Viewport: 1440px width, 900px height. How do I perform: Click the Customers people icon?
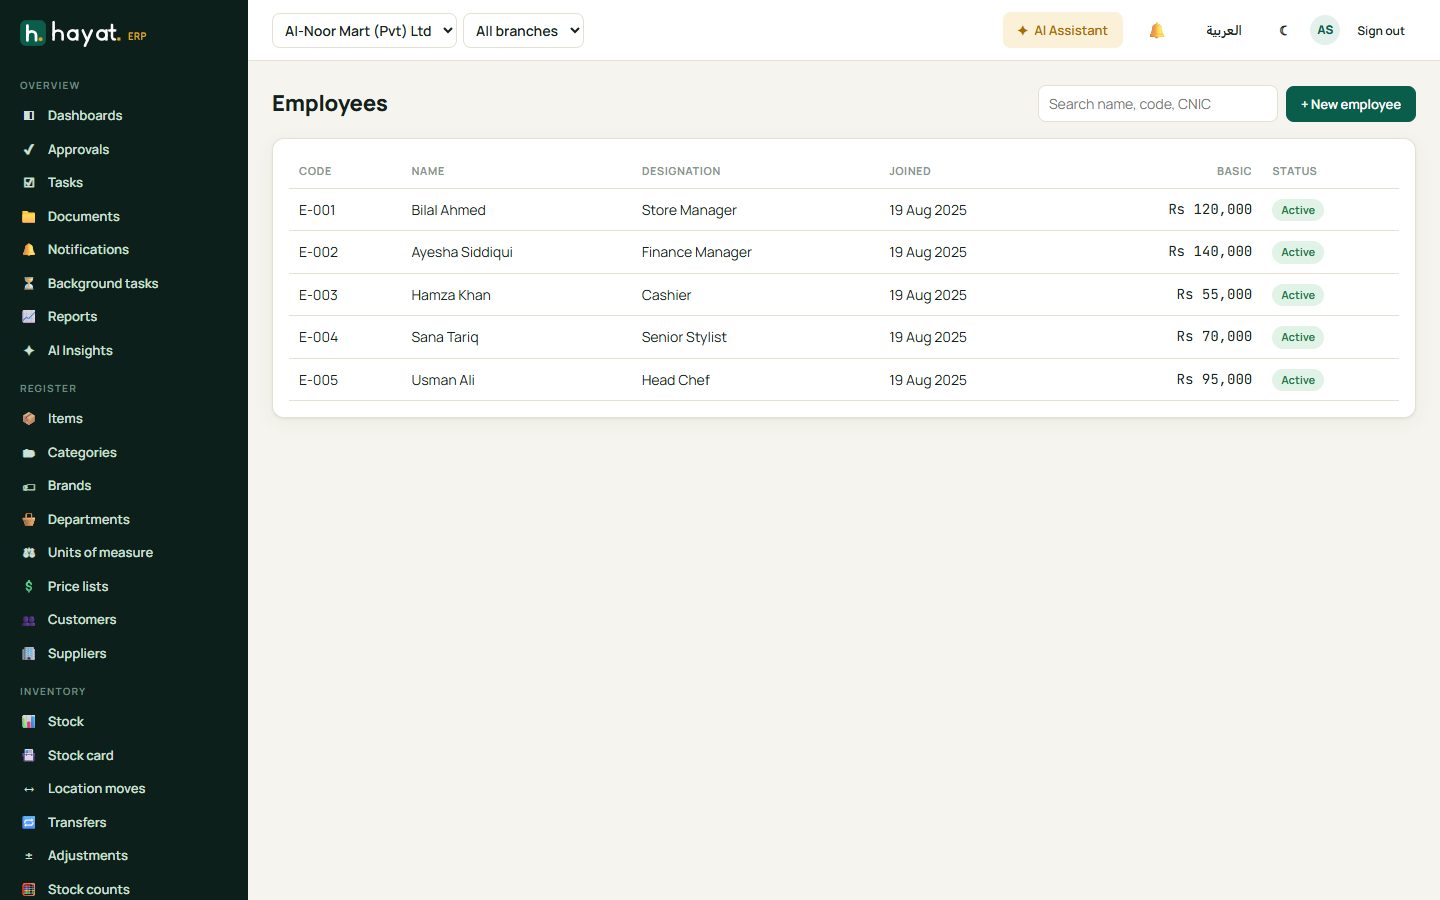pos(29,620)
